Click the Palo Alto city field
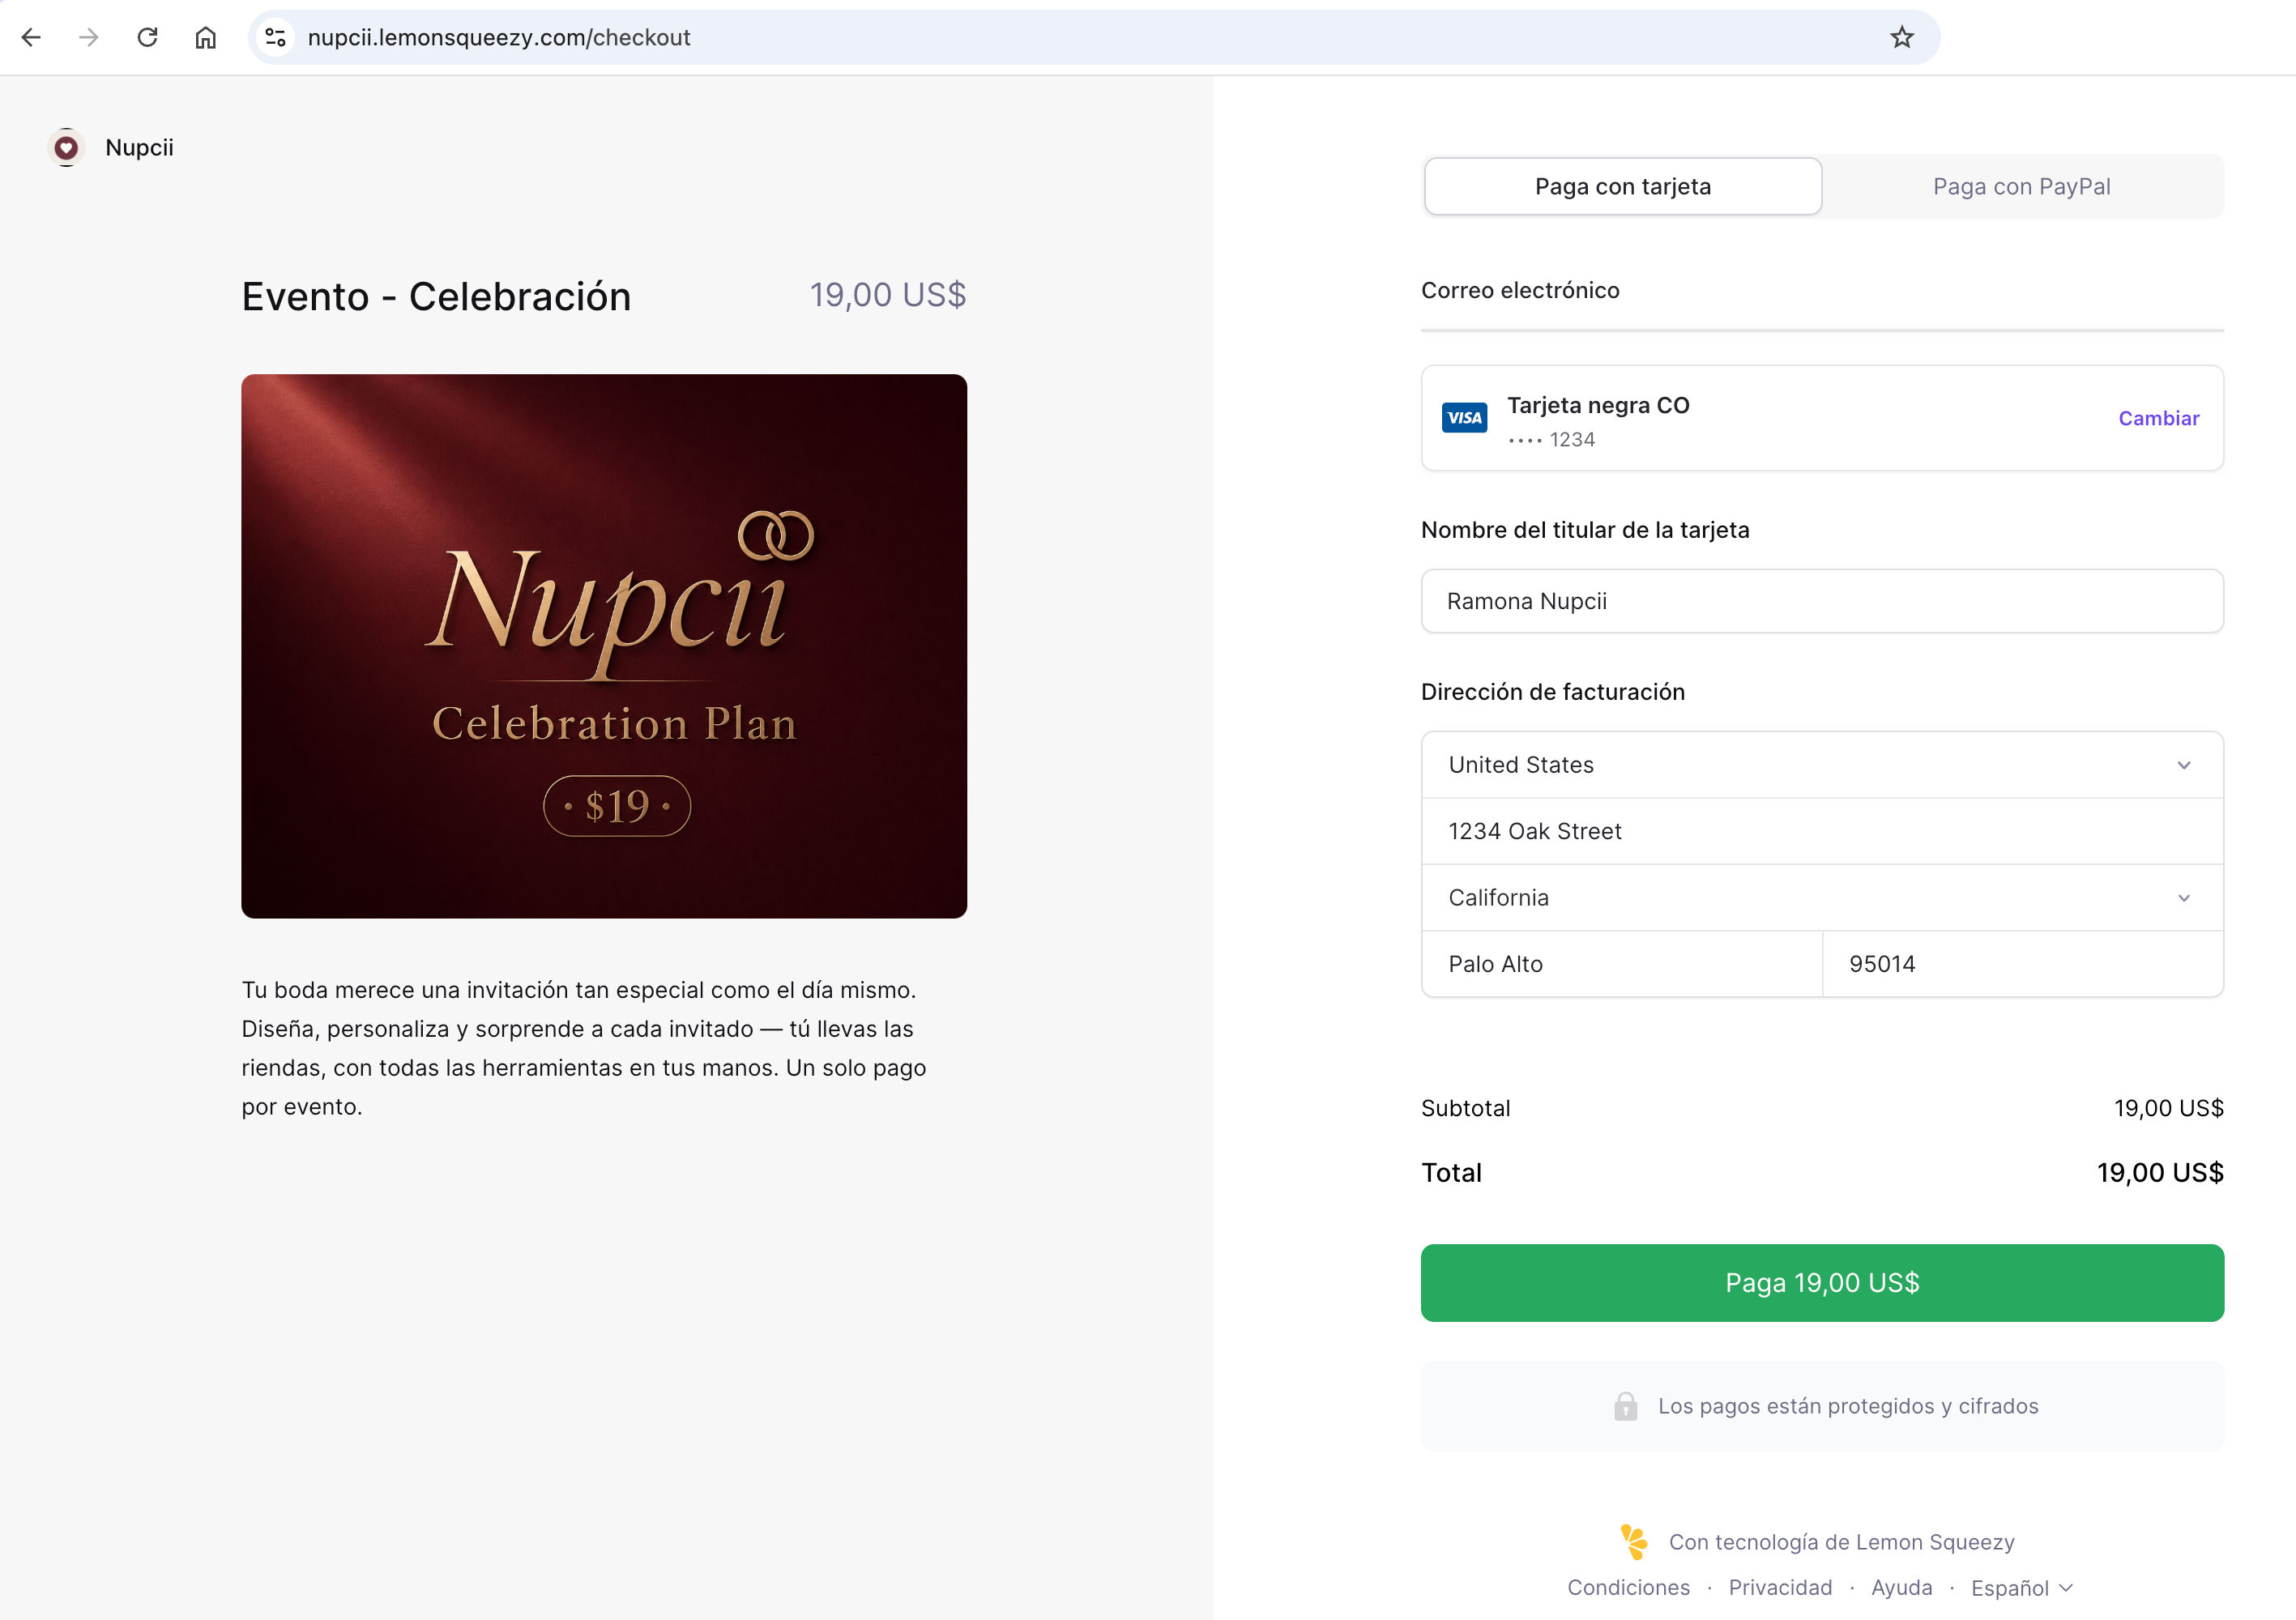The width and height of the screenshot is (2296, 1620). 1622,964
